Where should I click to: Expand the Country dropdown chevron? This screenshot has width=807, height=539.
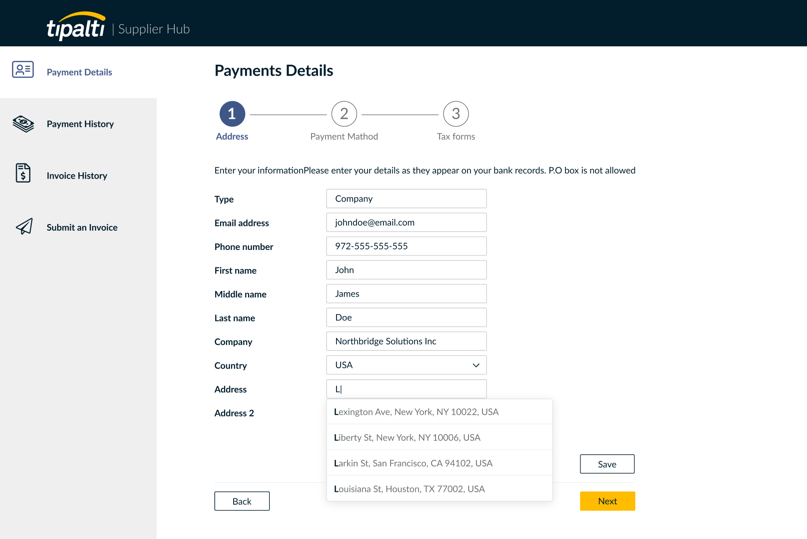click(476, 365)
